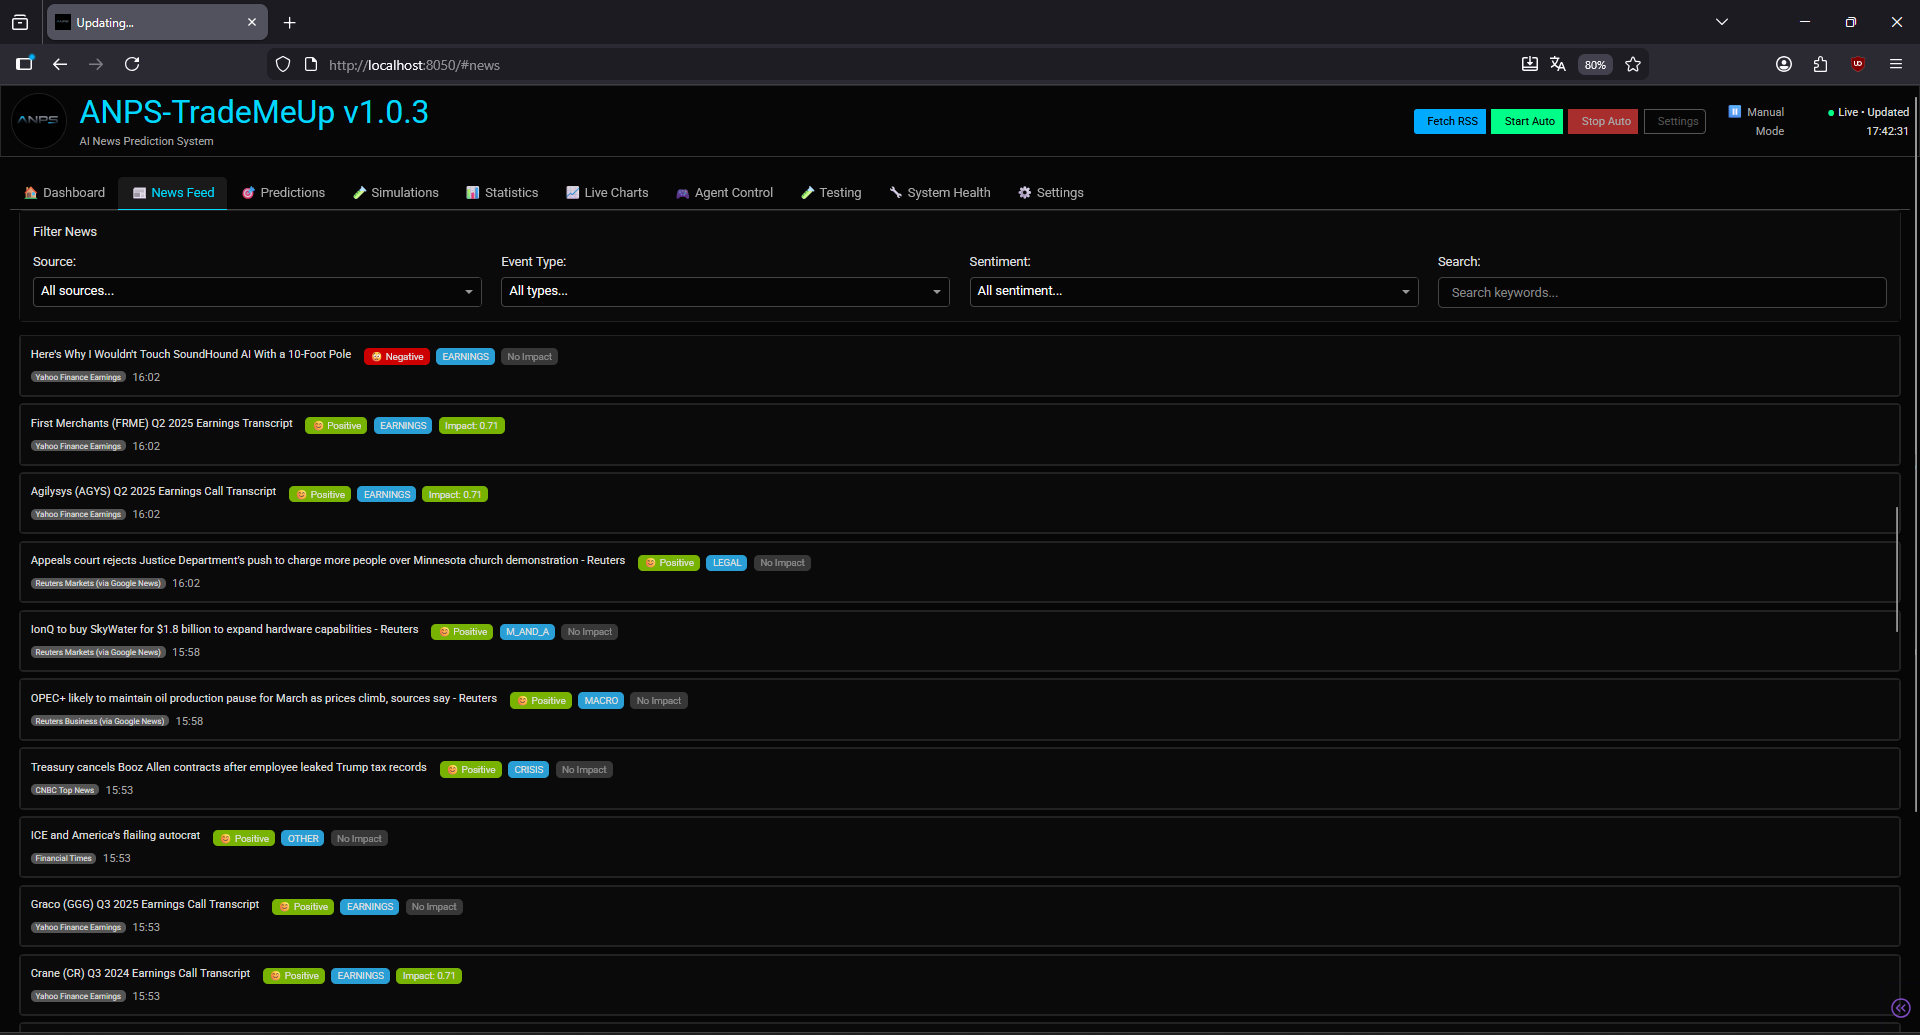Image resolution: width=1920 pixels, height=1035 pixels.
Task: Click the Start Auto button
Action: coord(1527,121)
